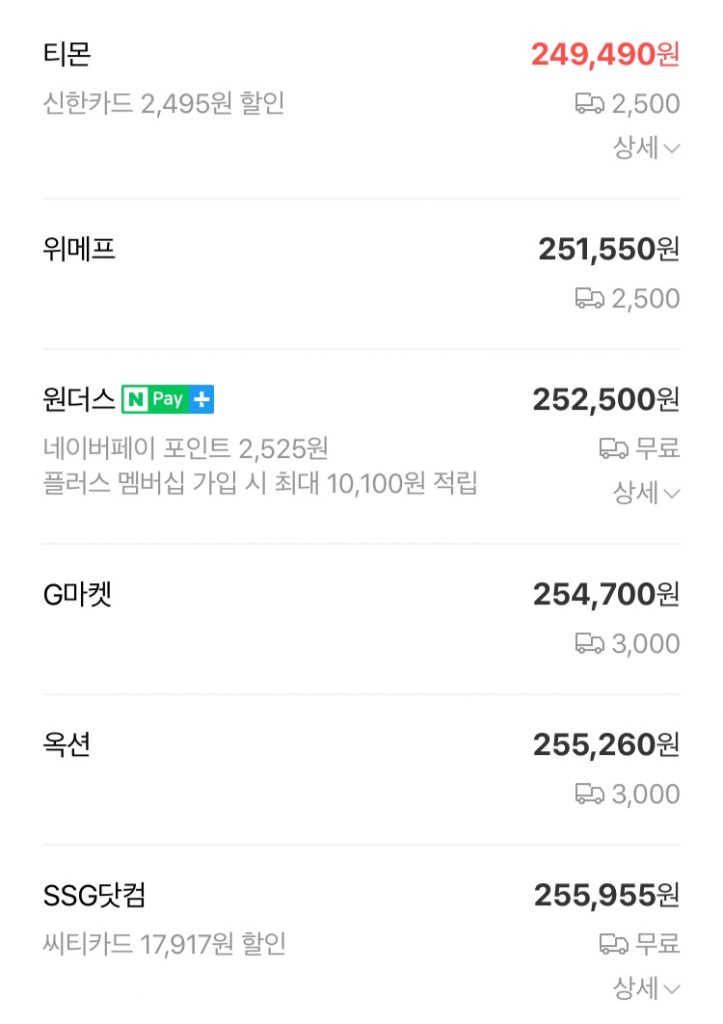This screenshot has height=1024, width=723.
Task: Click the 씨티카드 17,917원 할인 text
Action: [164, 944]
